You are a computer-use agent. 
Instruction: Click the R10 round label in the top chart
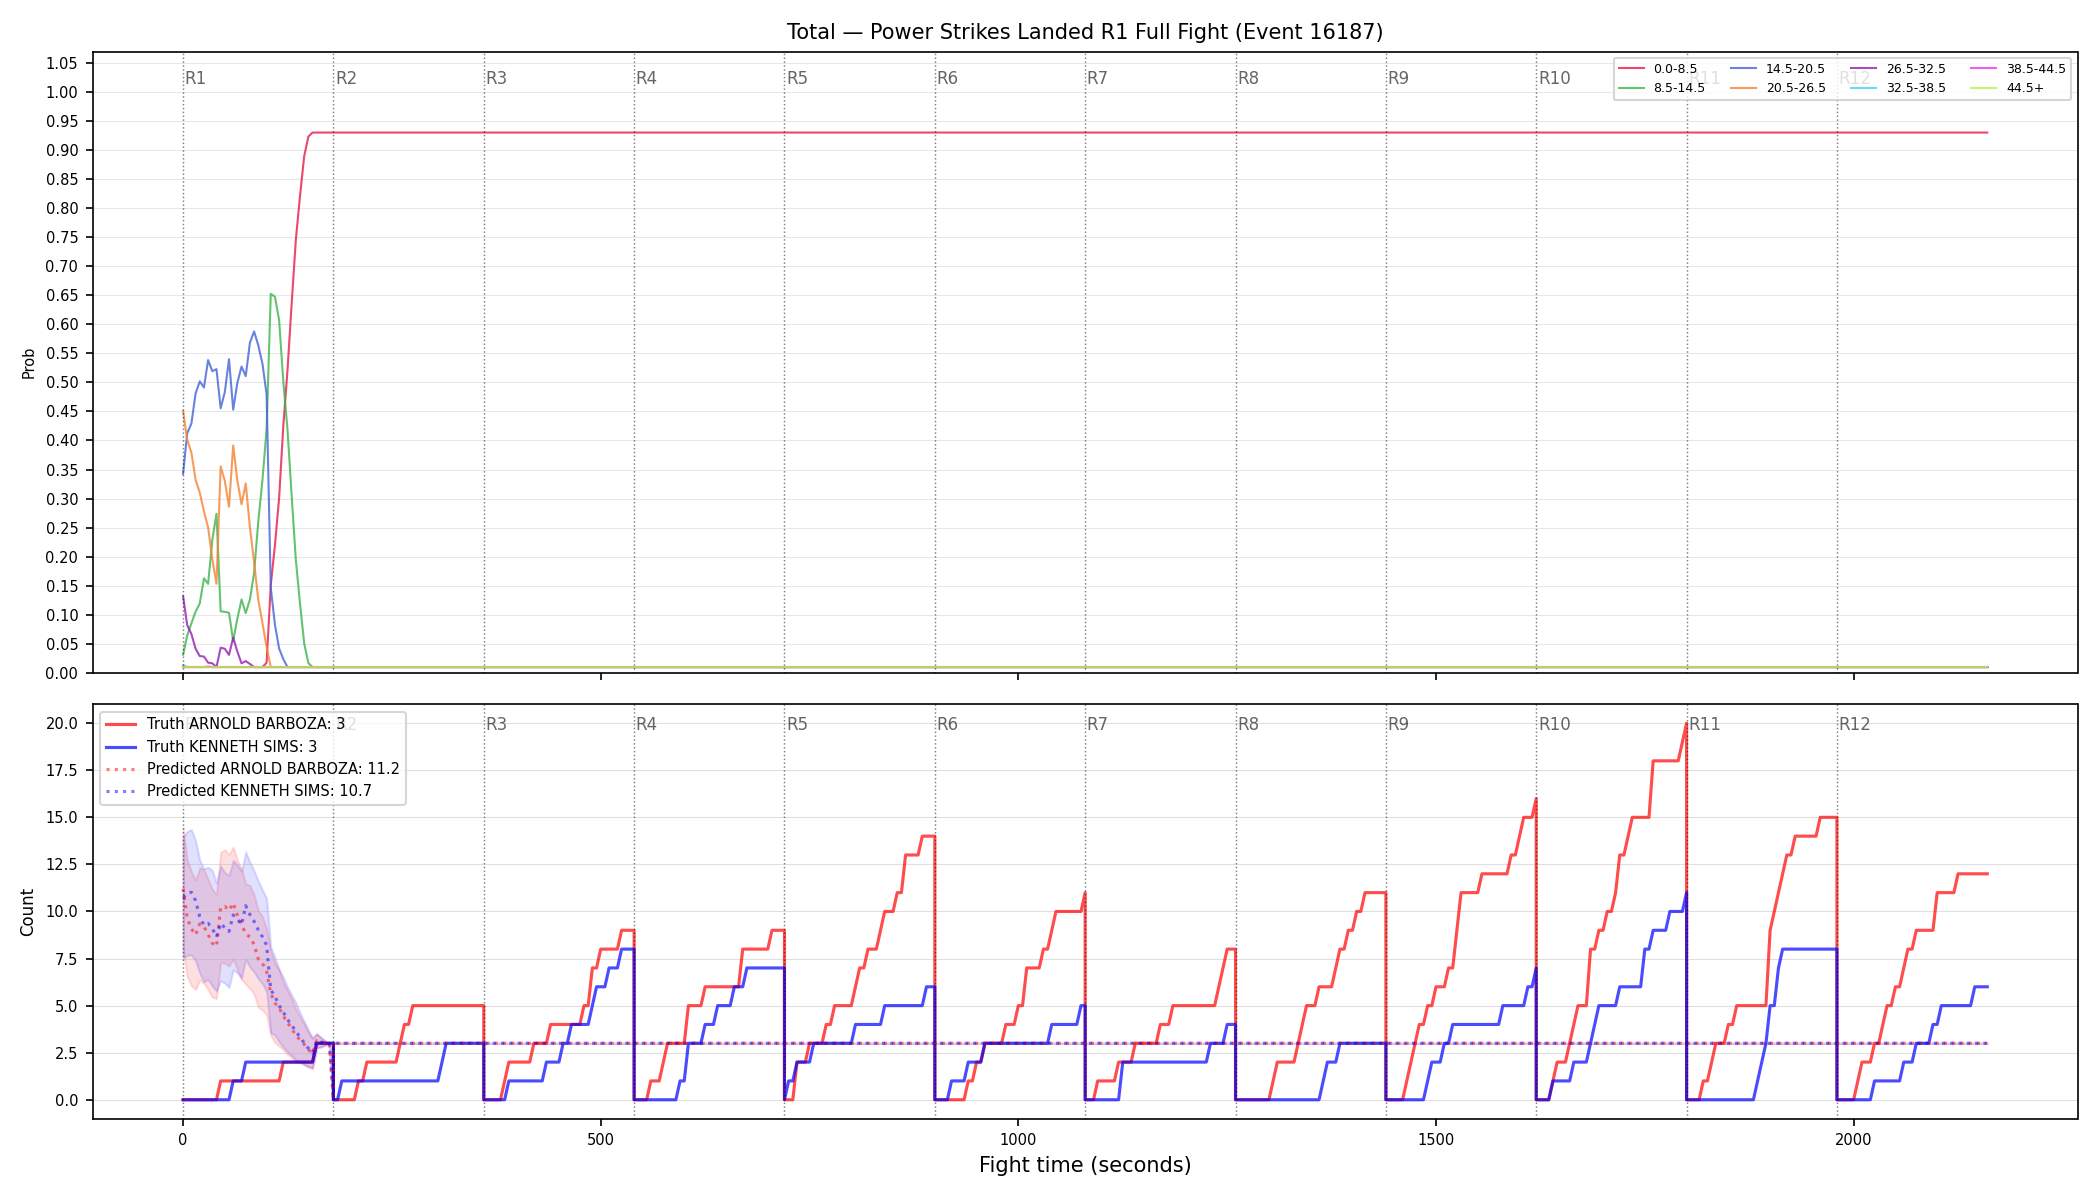(1554, 78)
